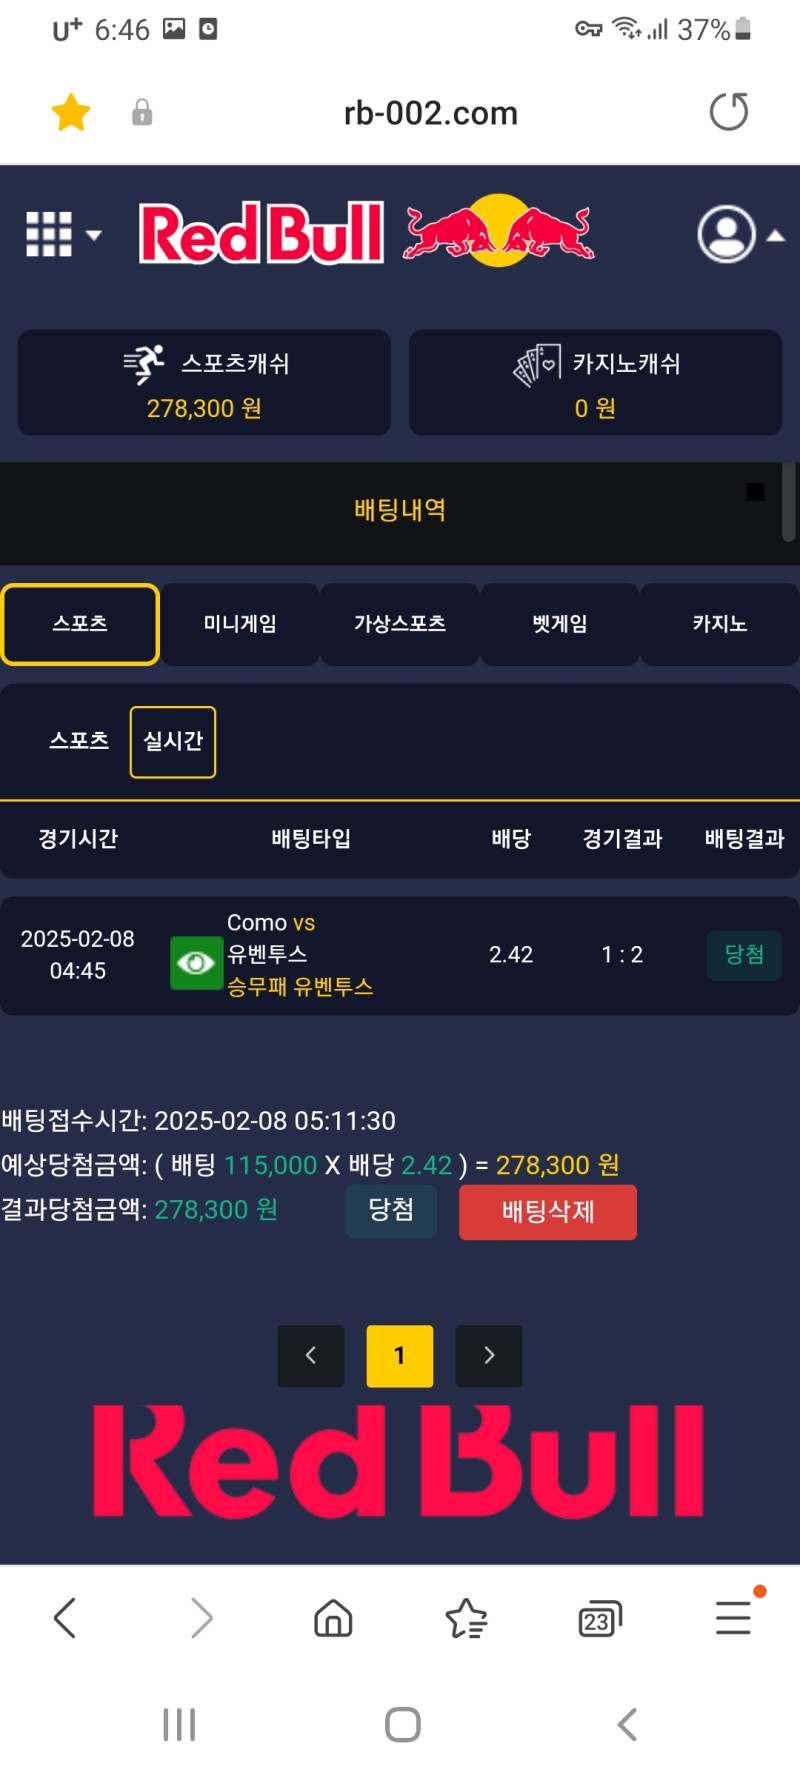Tap the rb-002.com address bar
The image size is (800, 1778).
click(x=430, y=113)
